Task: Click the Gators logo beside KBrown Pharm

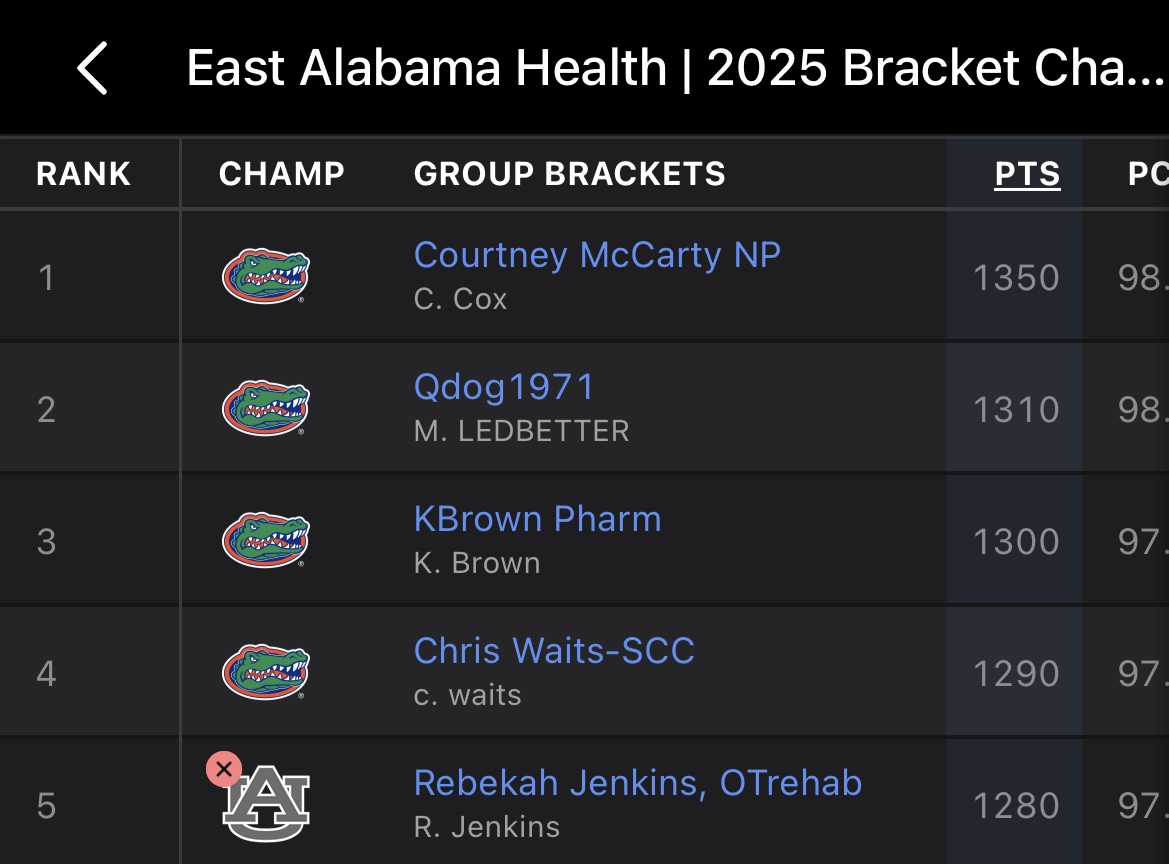Action: tap(265, 541)
